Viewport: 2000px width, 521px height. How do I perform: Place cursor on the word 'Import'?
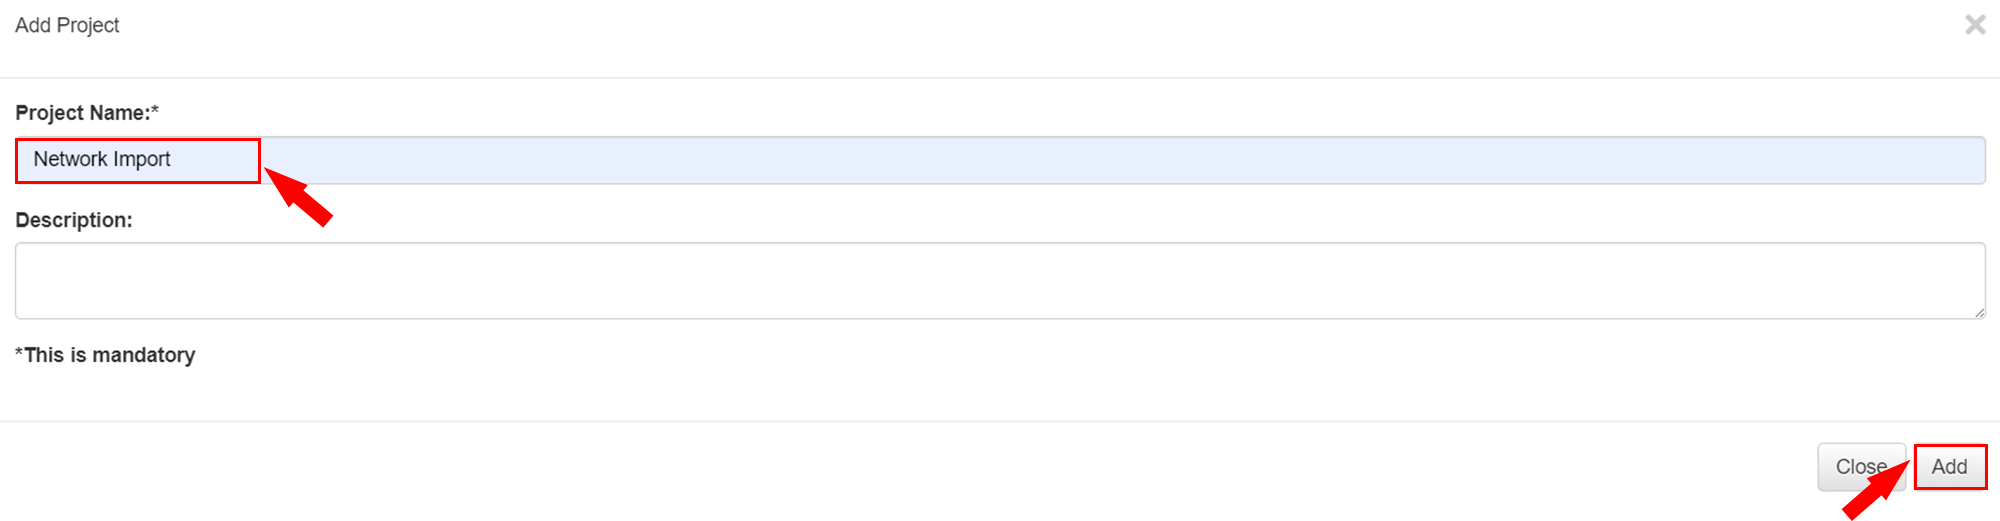click(141, 160)
